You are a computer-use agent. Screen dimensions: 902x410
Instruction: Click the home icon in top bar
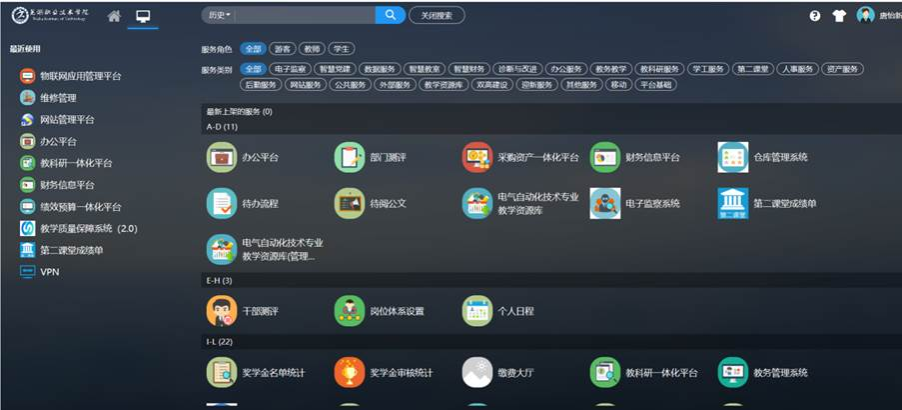coord(114,16)
